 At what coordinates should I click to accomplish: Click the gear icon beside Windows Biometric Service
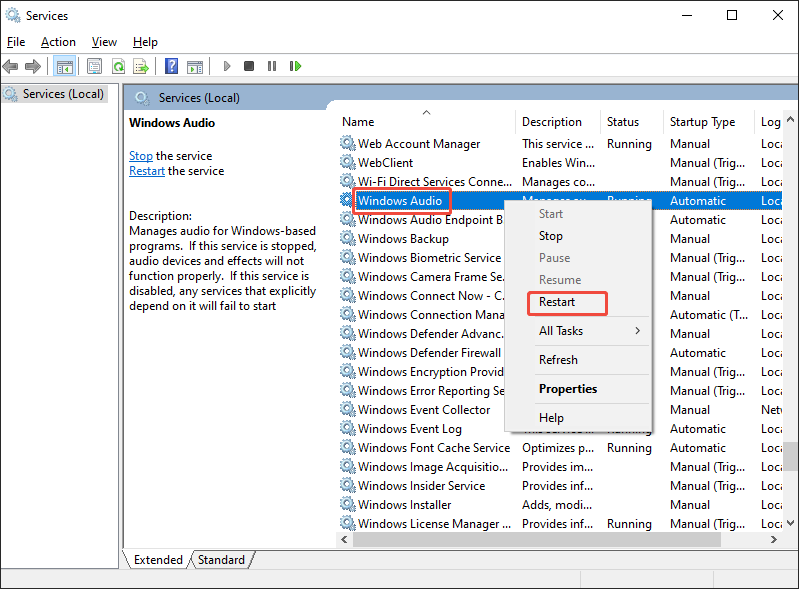tap(348, 257)
